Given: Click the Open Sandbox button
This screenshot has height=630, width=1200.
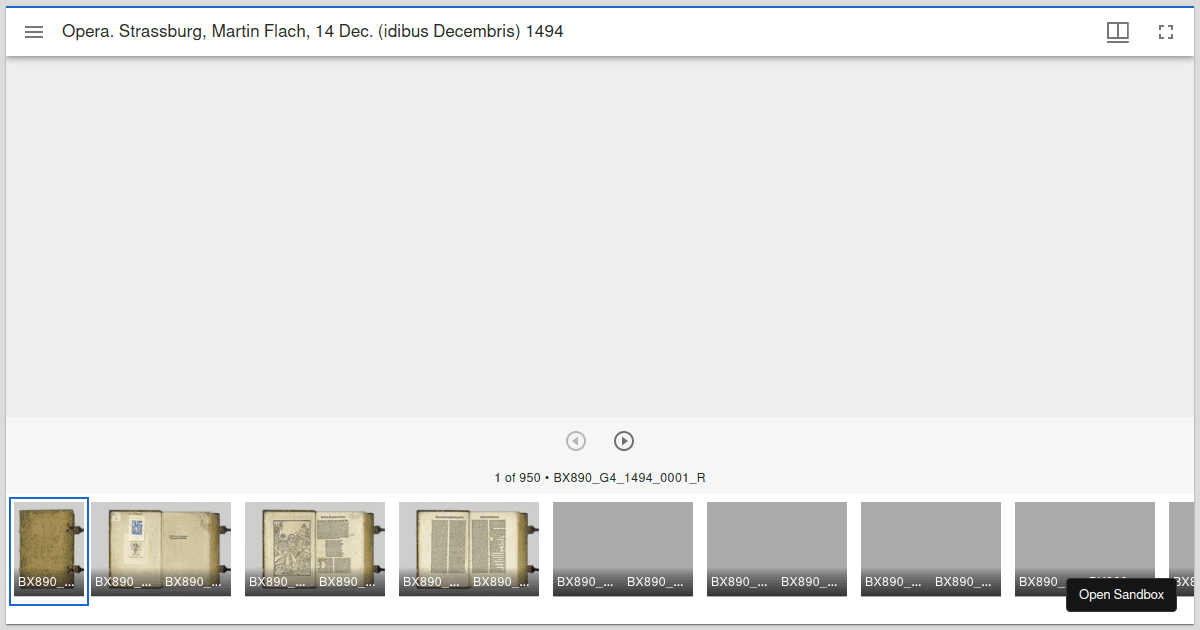Looking at the screenshot, I should tap(1121, 594).
